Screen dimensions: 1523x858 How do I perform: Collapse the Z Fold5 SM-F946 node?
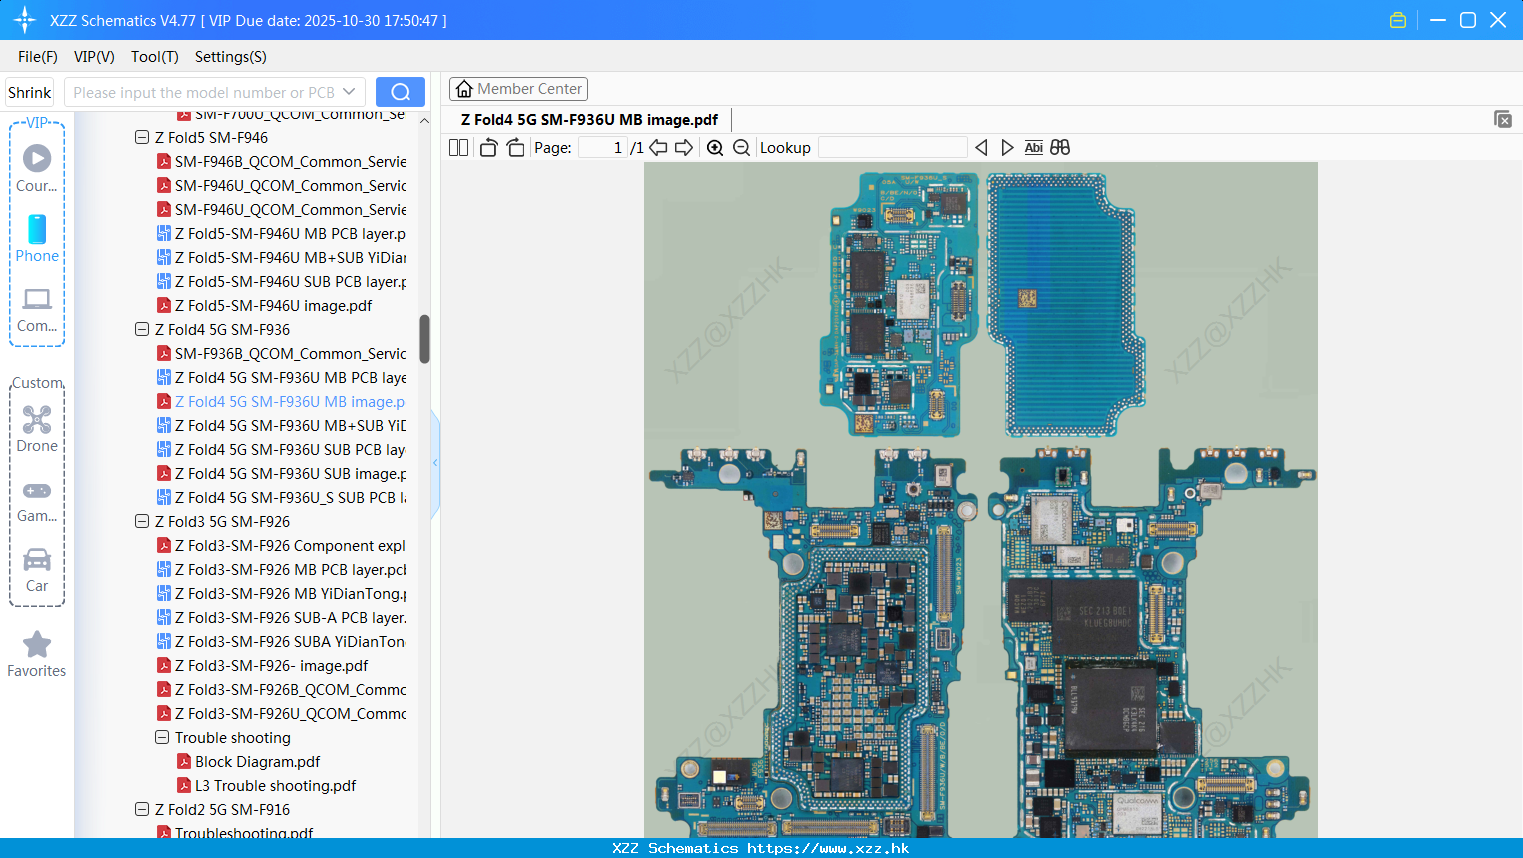point(142,137)
